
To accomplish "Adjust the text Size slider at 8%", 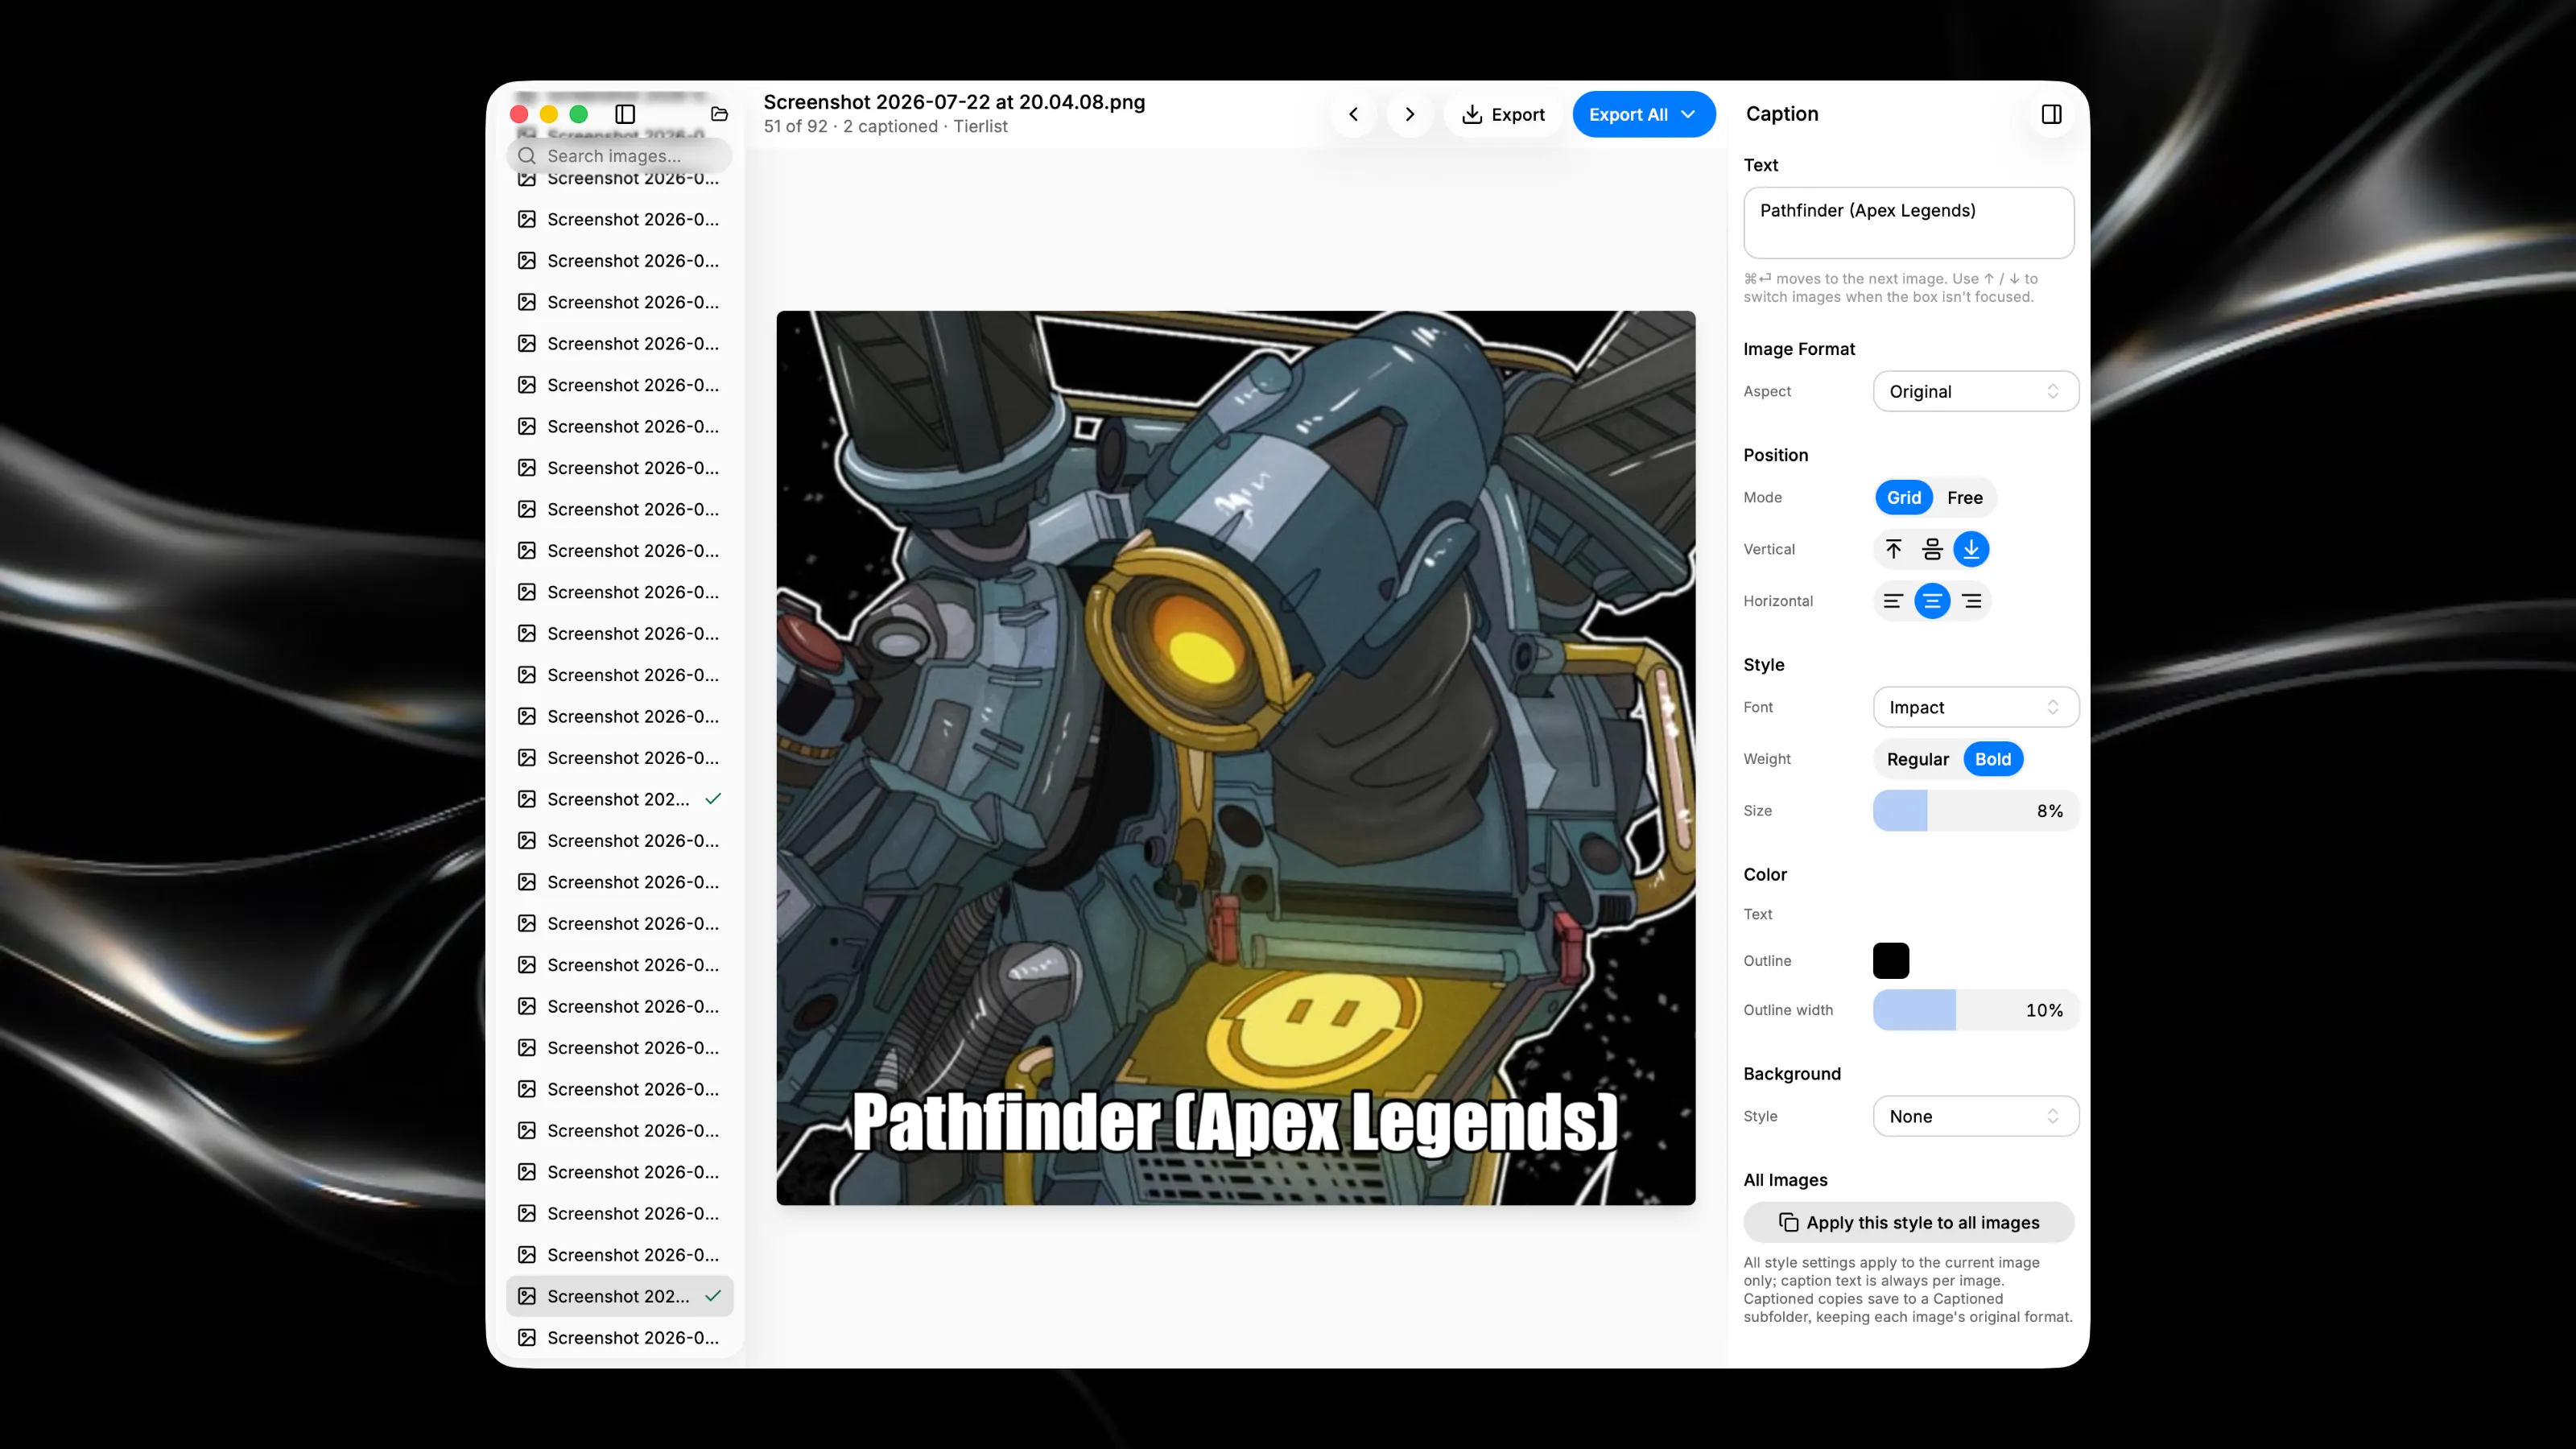I will pyautogui.click(x=1975, y=811).
